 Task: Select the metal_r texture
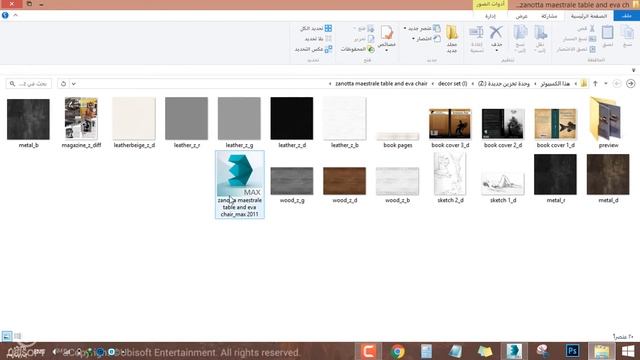(x=556, y=178)
